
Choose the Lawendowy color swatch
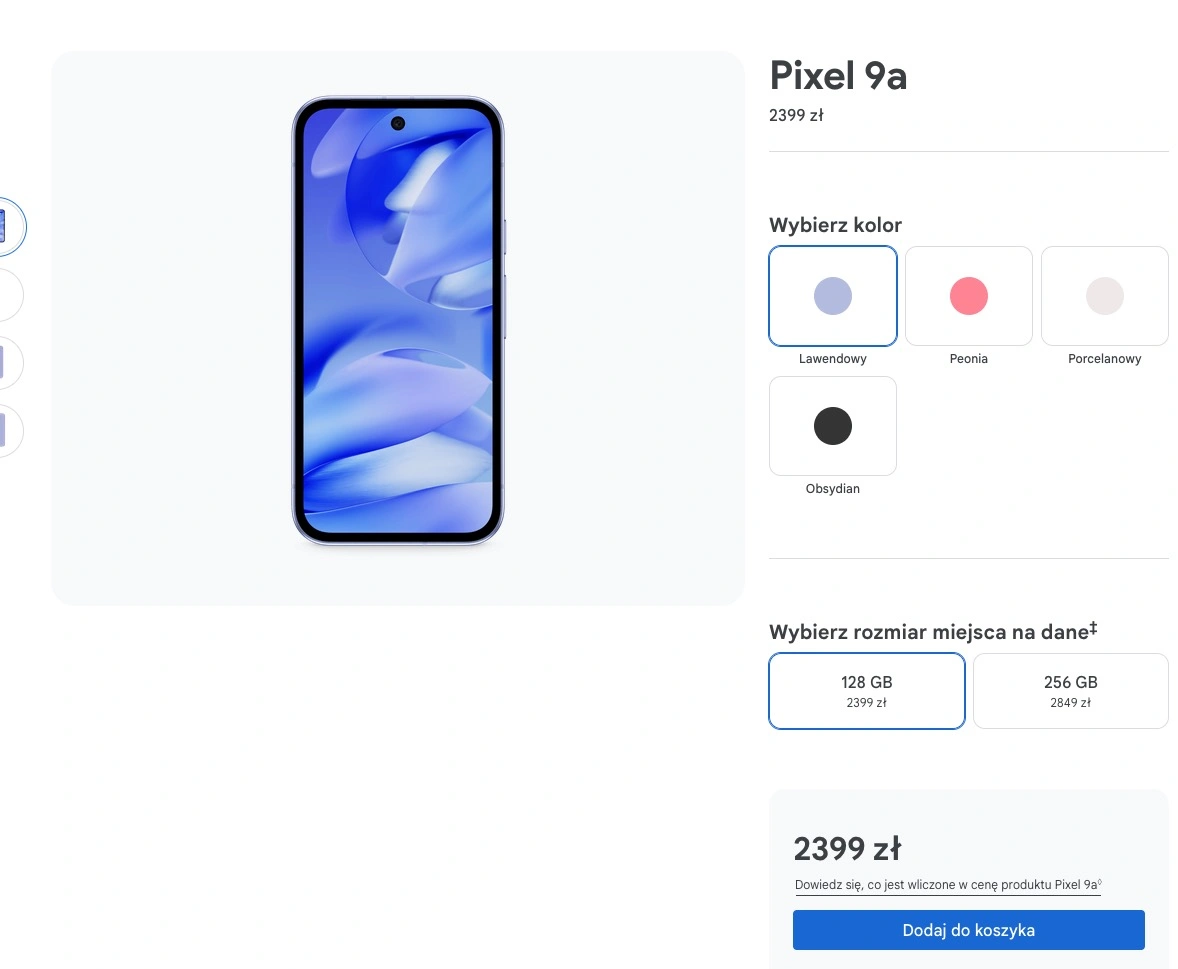(x=832, y=296)
